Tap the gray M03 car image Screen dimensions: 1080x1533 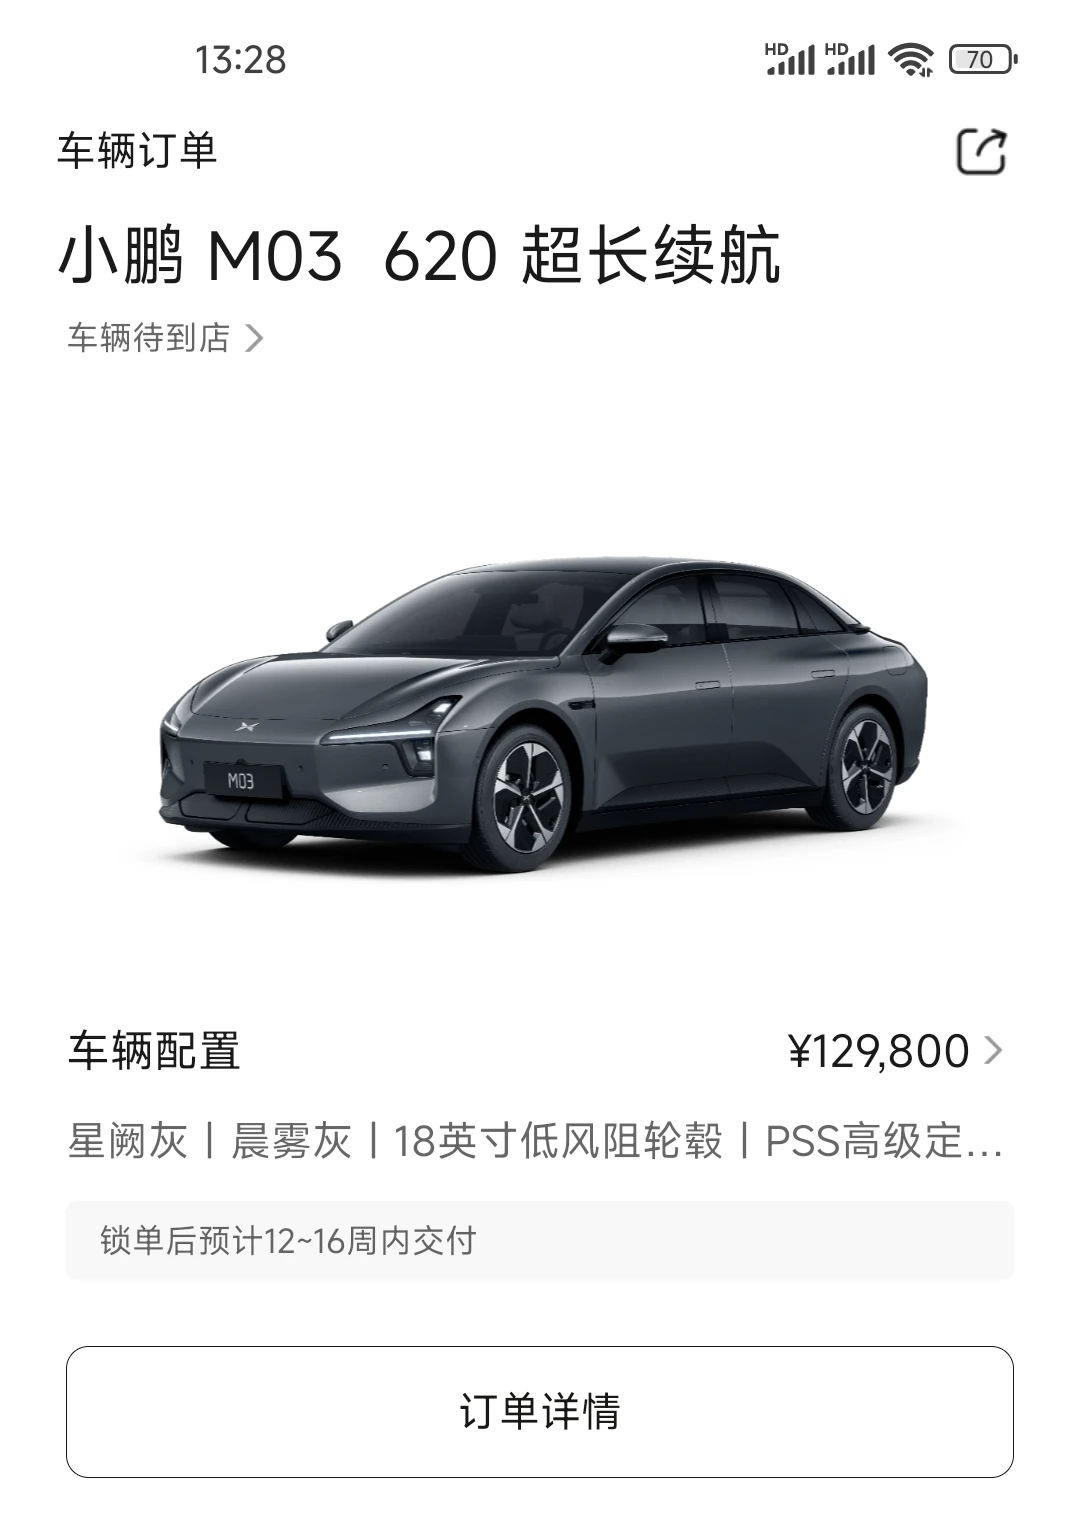[x=543, y=713]
